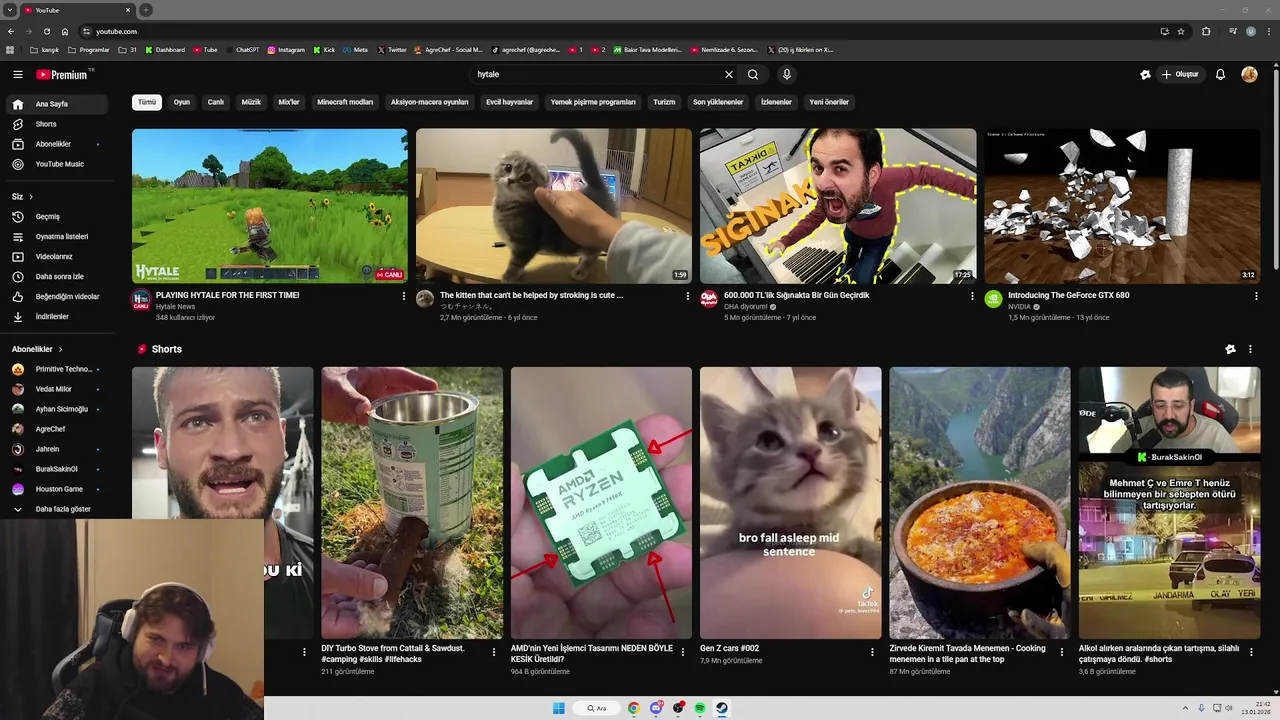The image size is (1280, 720).
Task: Open the notifications bell
Action: (1220, 74)
